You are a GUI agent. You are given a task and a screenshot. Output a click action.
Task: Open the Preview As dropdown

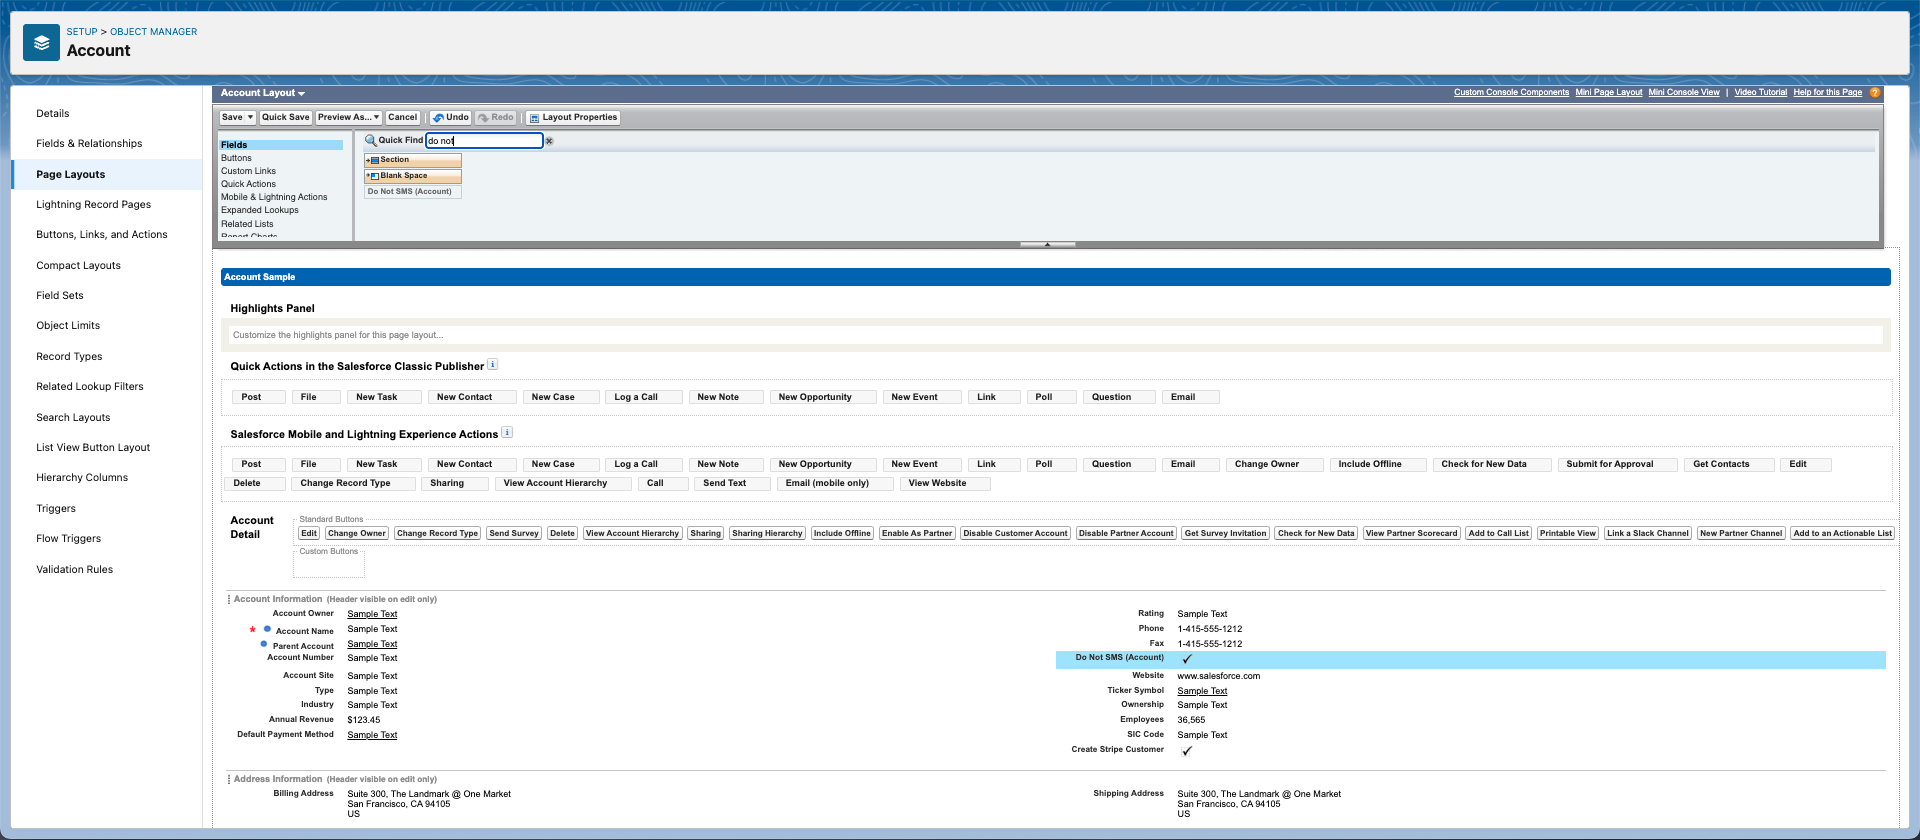coord(349,118)
